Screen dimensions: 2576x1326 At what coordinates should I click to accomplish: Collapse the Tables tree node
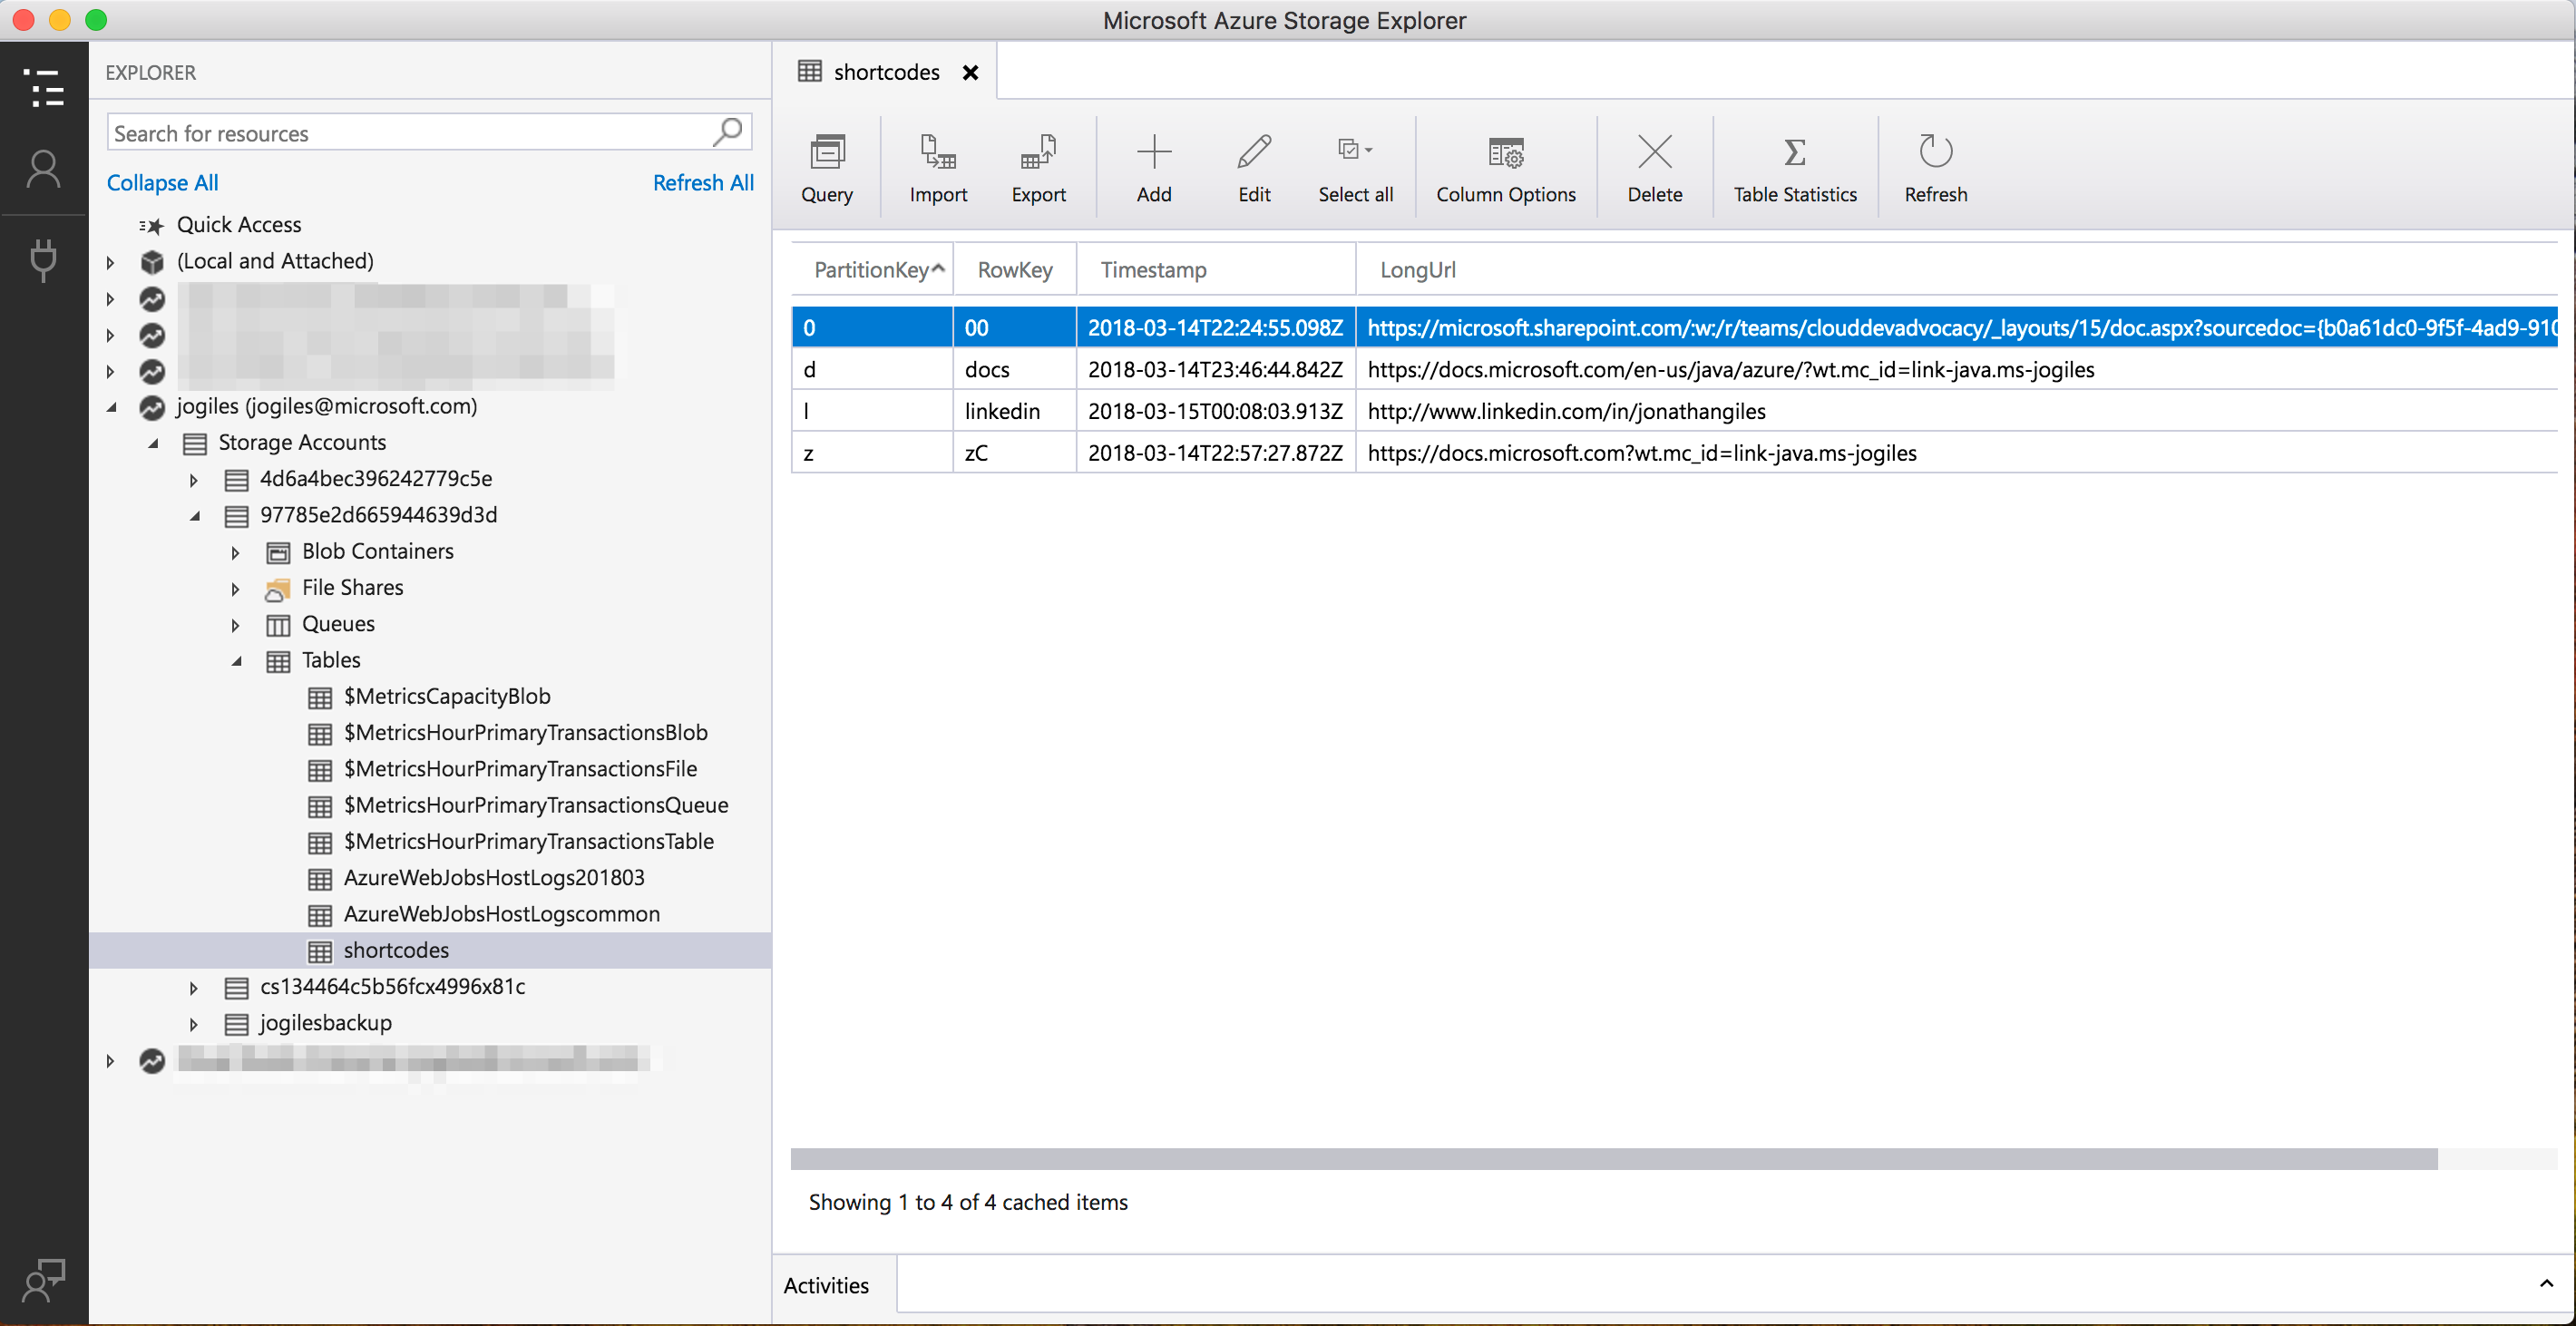[x=237, y=661]
